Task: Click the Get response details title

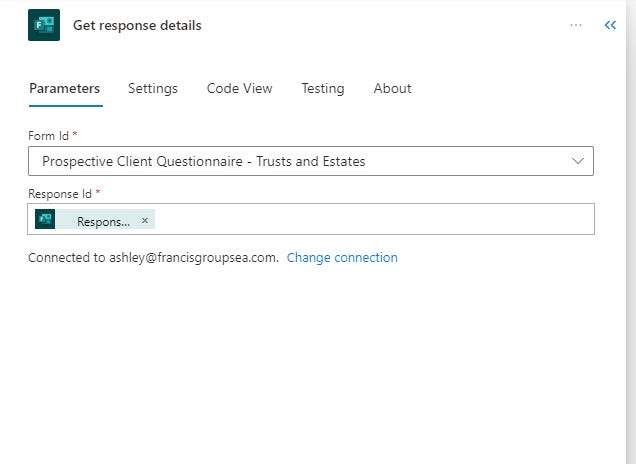Action: click(x=137, y=25)
